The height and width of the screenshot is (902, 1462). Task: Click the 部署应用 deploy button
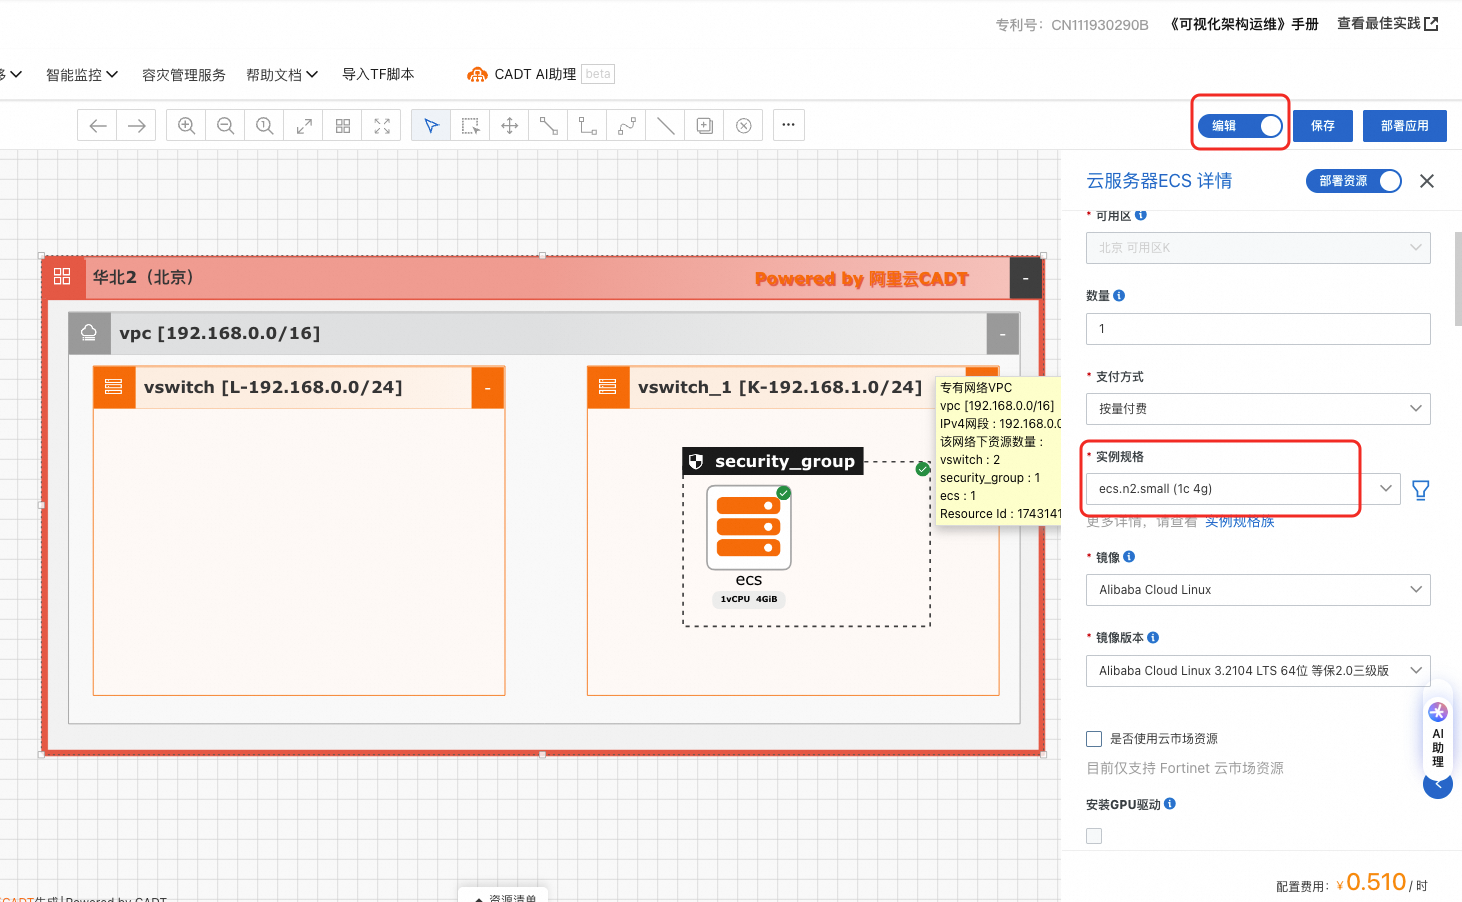[x=1404, y=126]
